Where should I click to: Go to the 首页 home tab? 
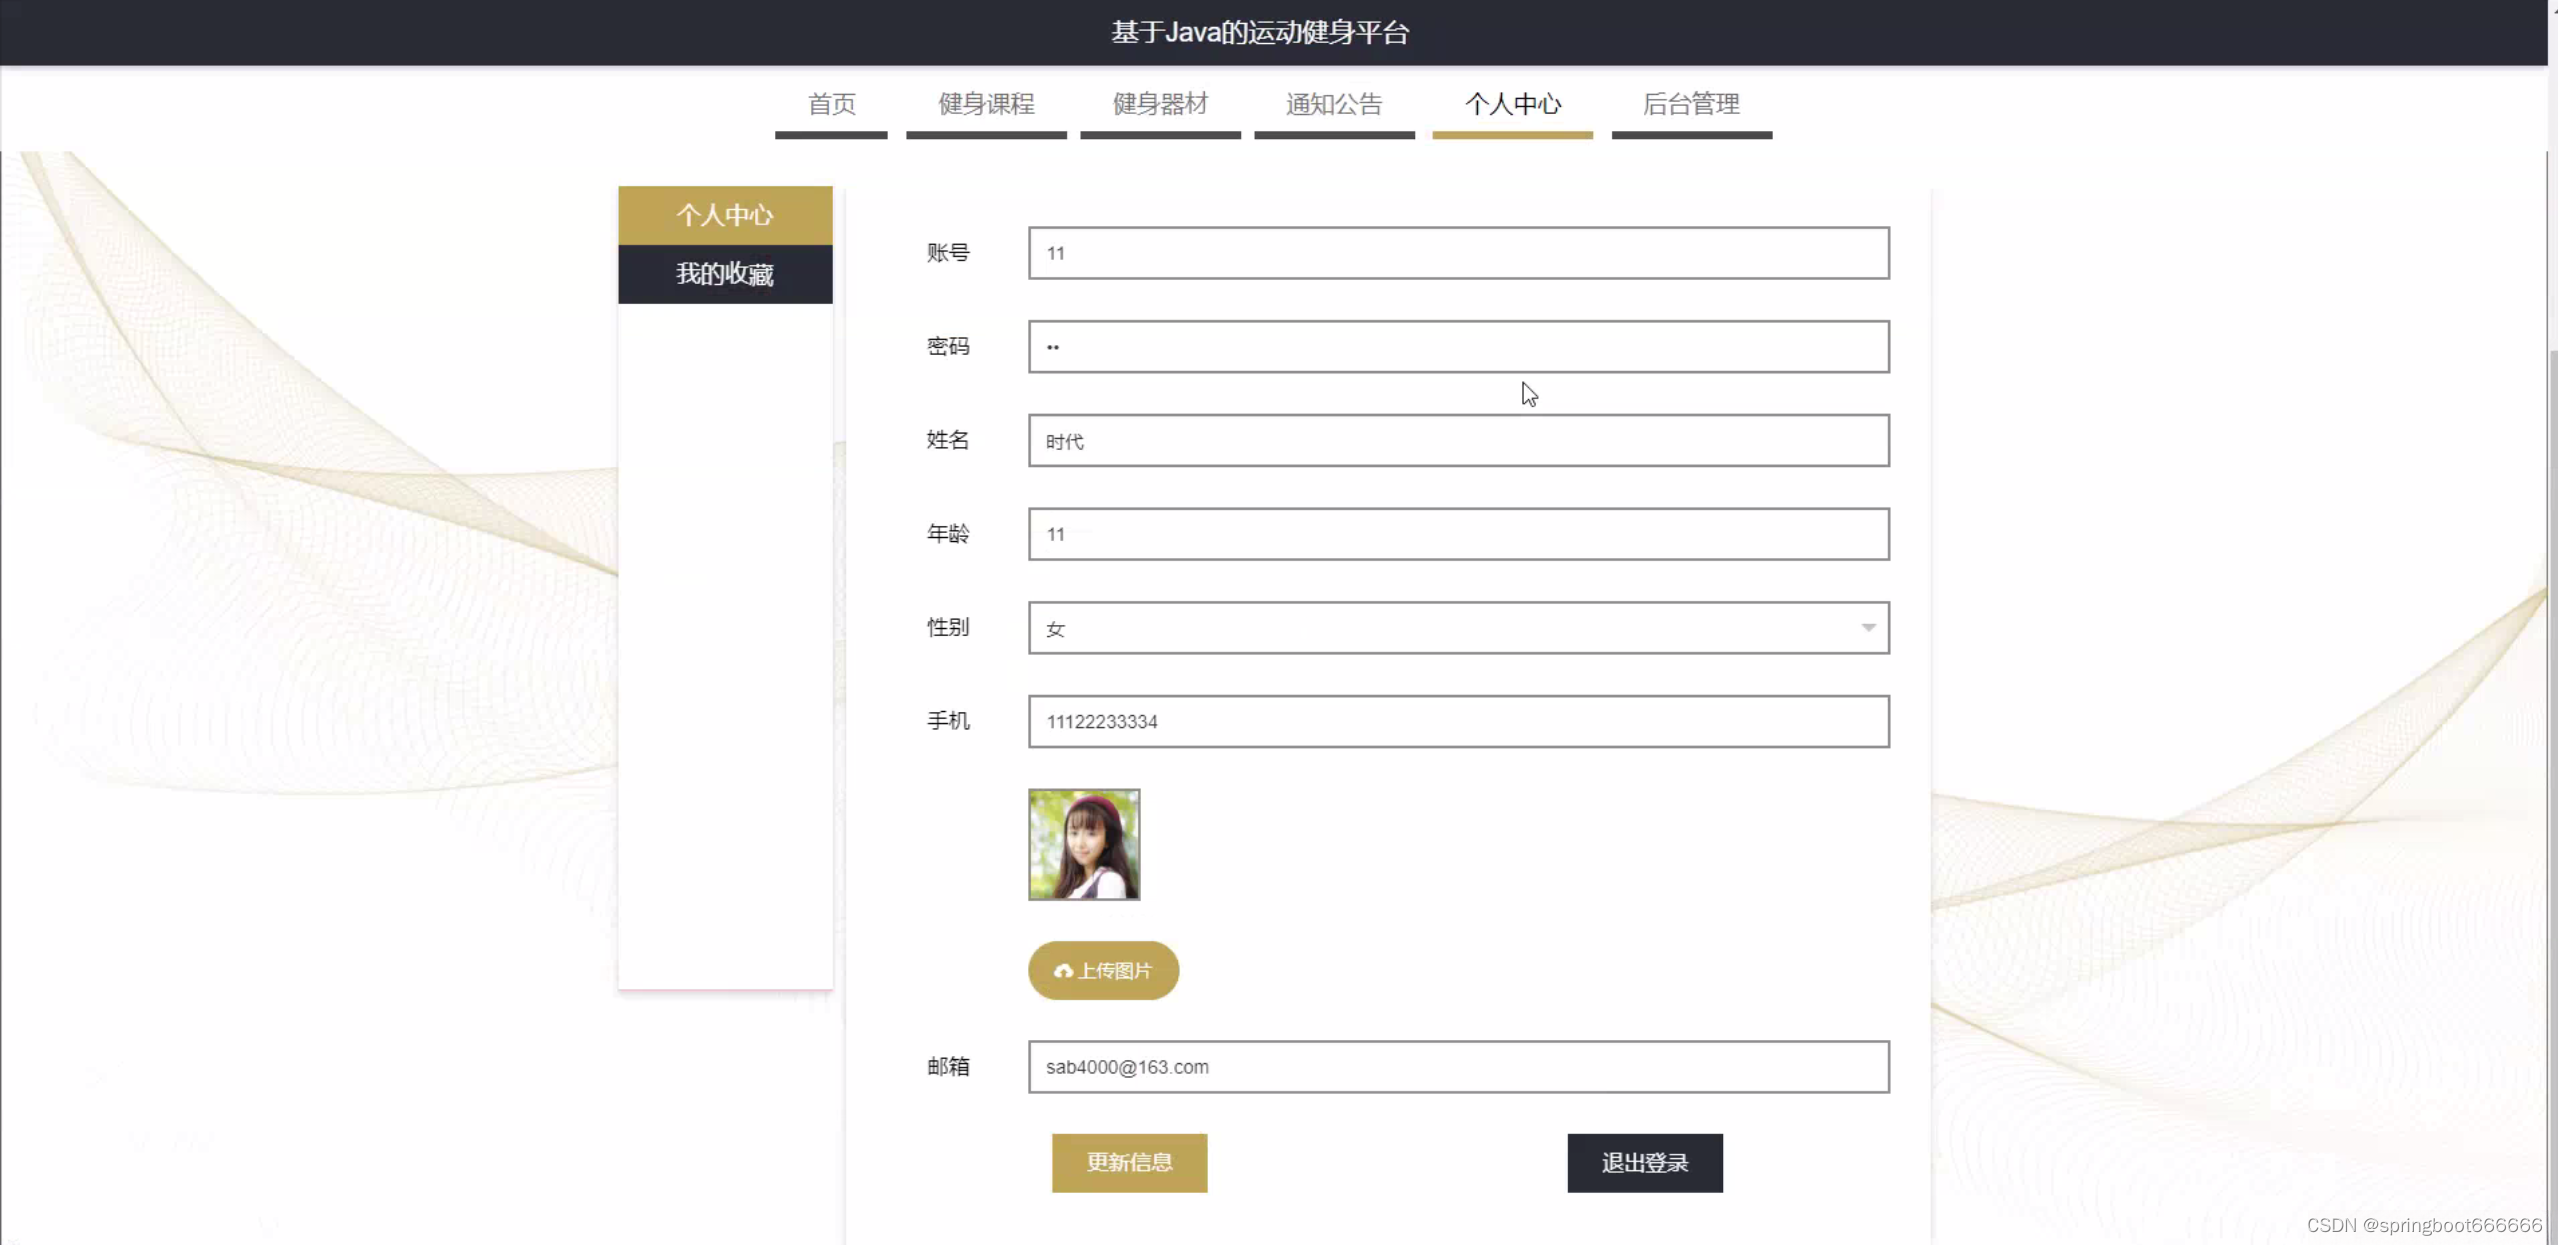[831, 104]
